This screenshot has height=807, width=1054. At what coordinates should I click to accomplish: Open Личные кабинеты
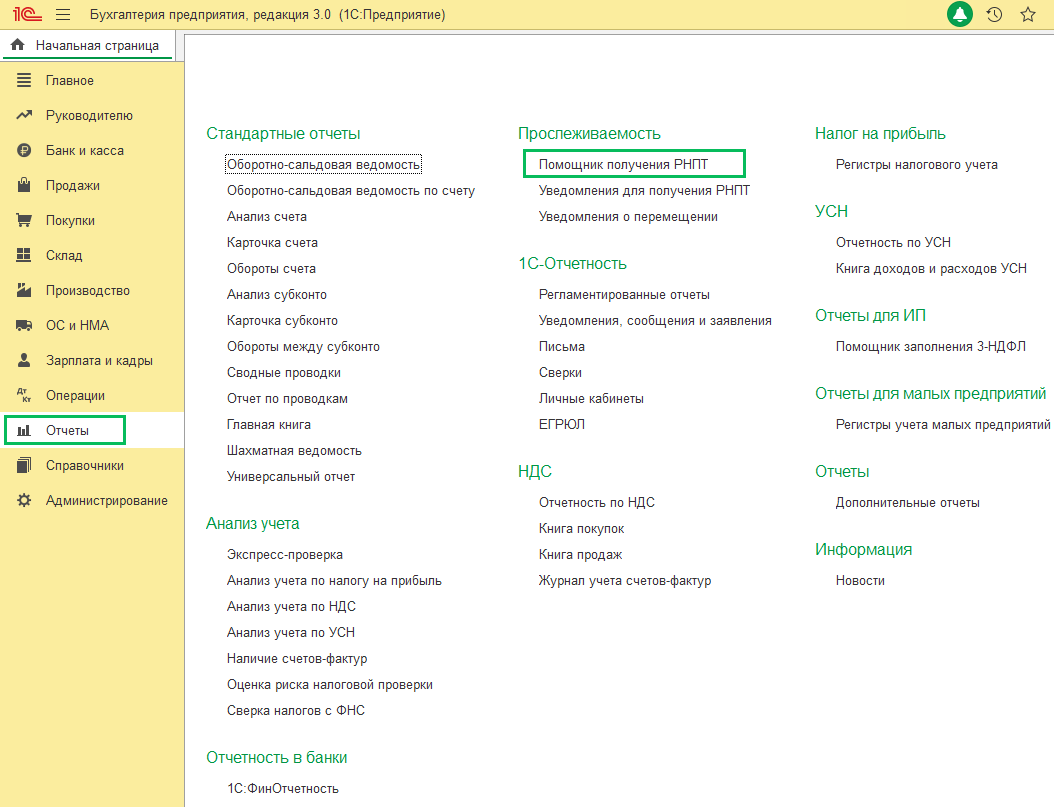point(592,398)
